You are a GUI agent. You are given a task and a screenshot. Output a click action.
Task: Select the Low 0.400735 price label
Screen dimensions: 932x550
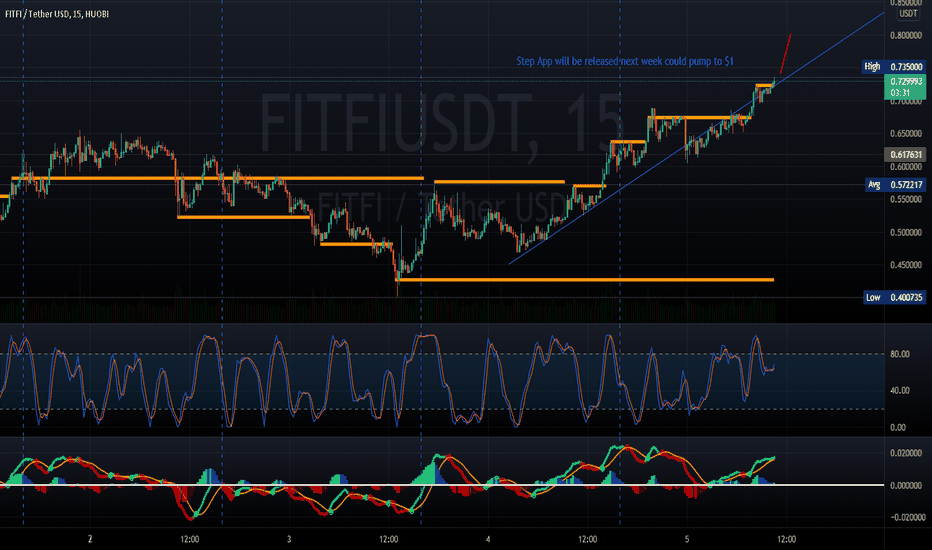pos(895,297)
